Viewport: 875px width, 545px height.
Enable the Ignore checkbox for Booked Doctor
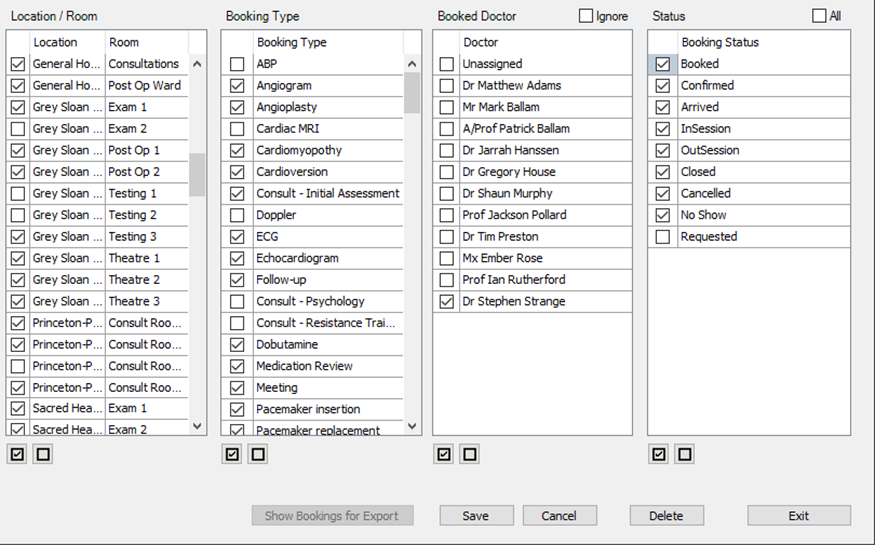tap(586, 16)
